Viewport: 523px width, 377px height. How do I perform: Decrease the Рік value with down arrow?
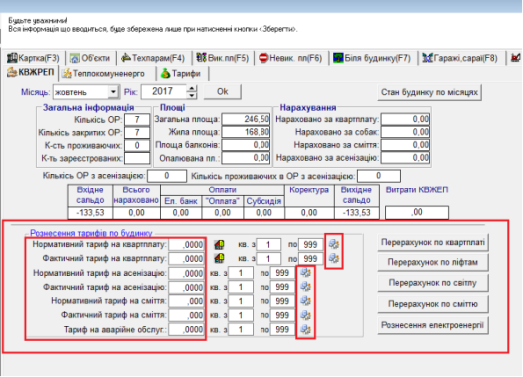click(x=192, y=95)
